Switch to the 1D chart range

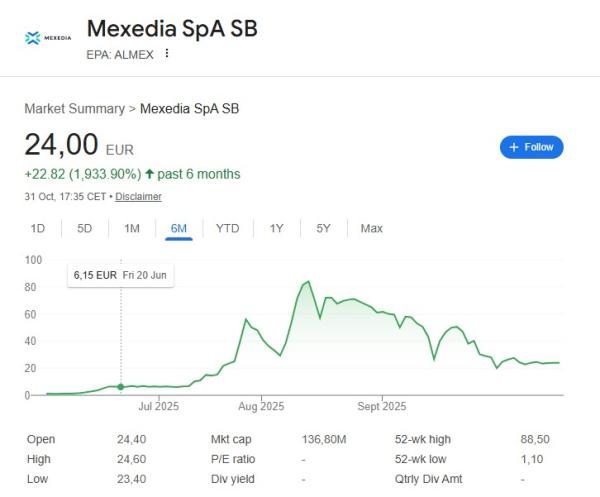tap(38, 228)
